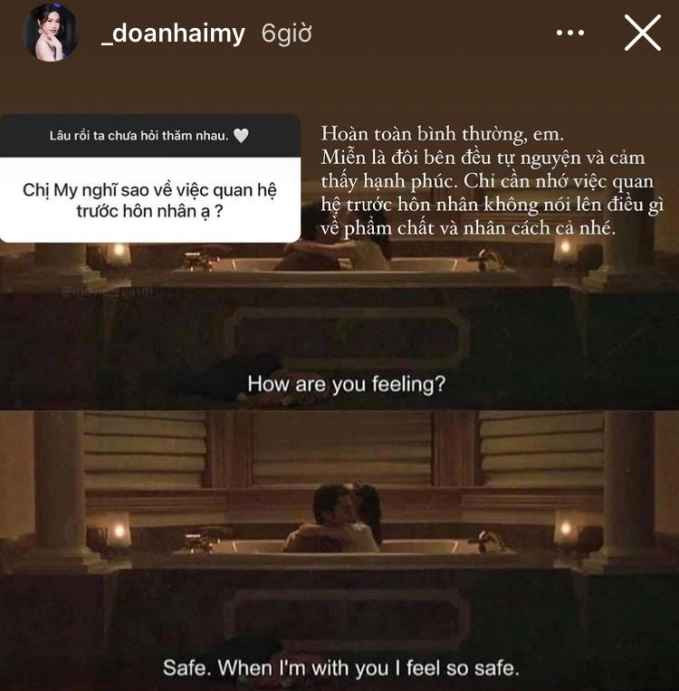Tap the lower movie frame with couple

339,551
